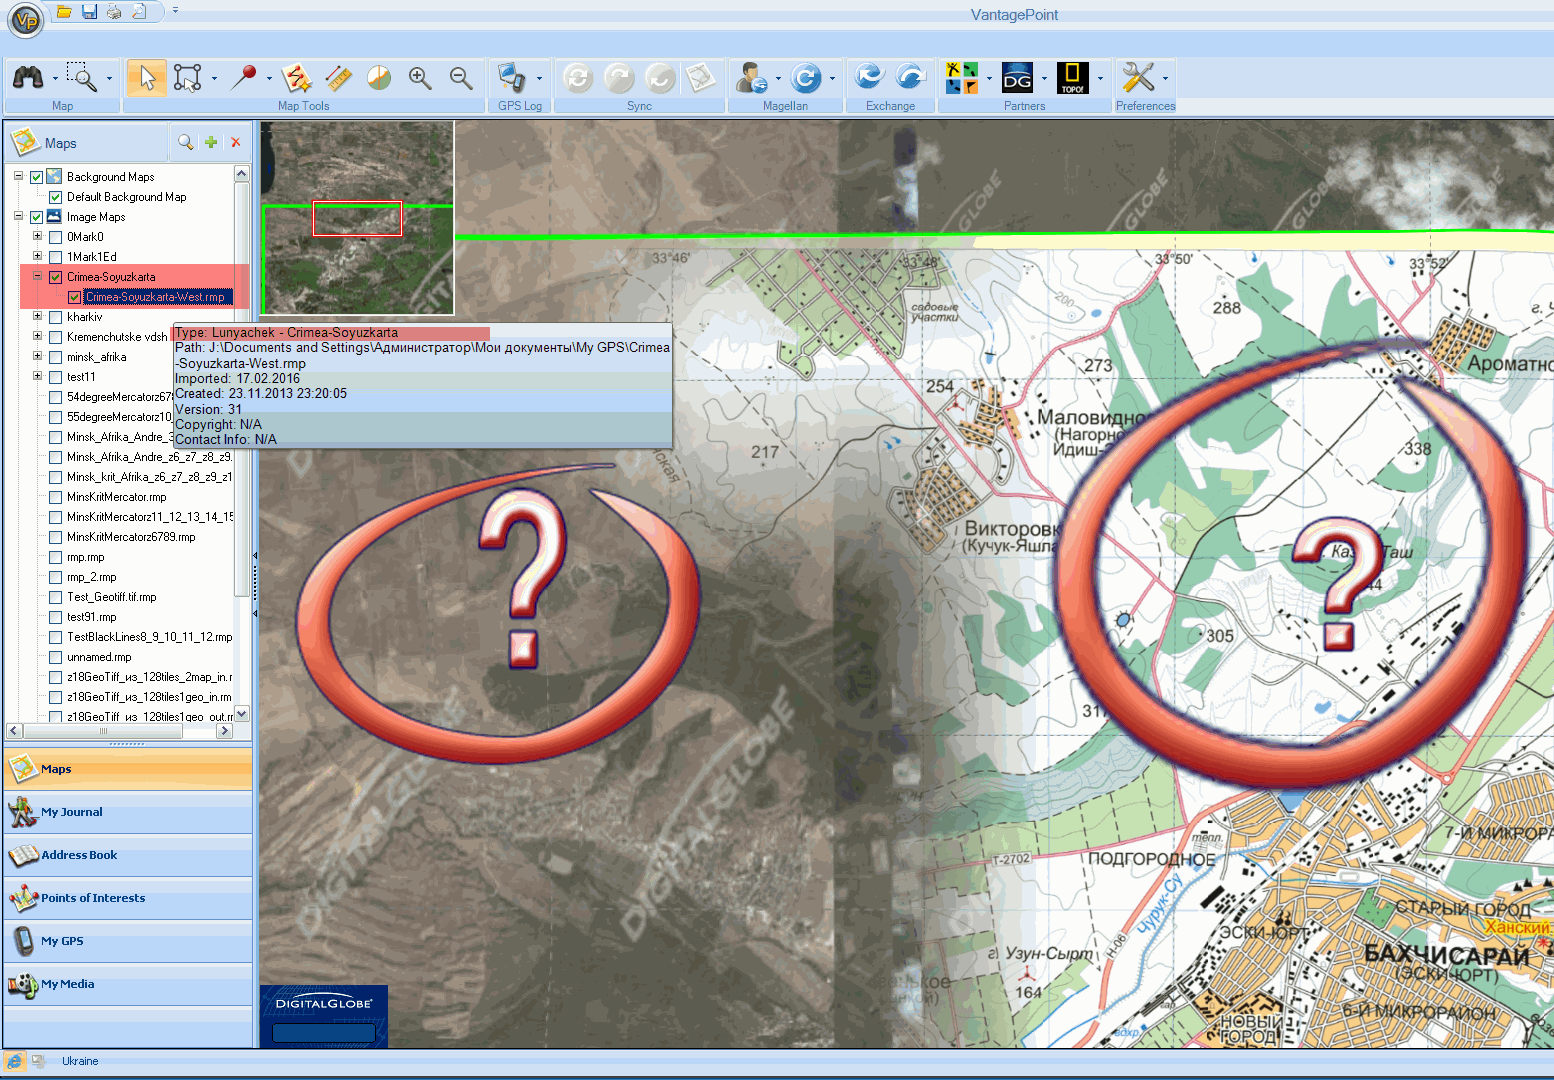This screenshot has width=1554, height=1080.
Task: Open the Points of Interests panel
Action: pyautogui.click(x=93, y=898)
